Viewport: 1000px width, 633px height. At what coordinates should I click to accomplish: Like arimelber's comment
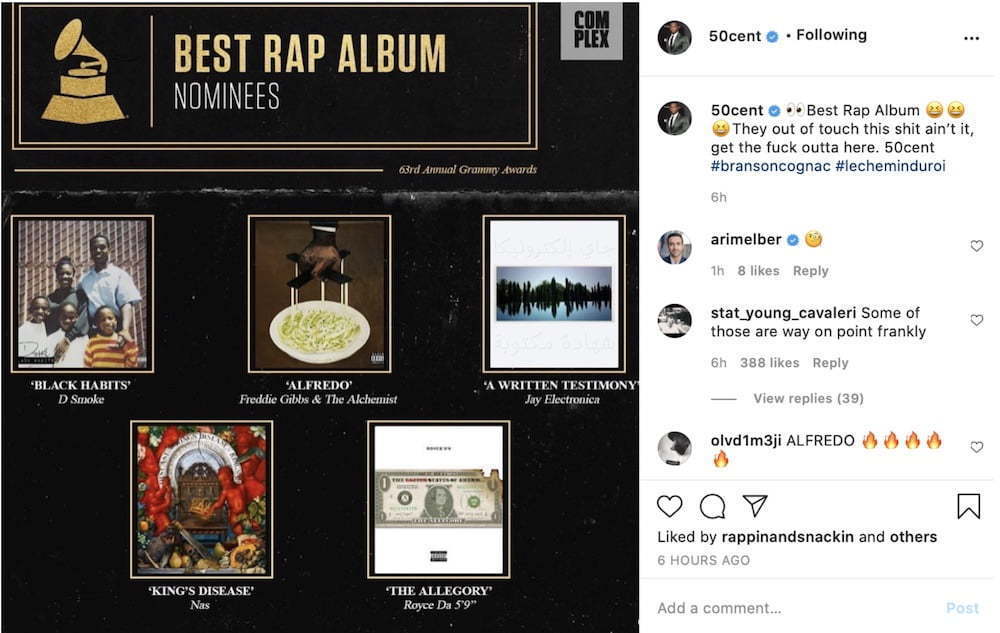[x=976, y=245]
